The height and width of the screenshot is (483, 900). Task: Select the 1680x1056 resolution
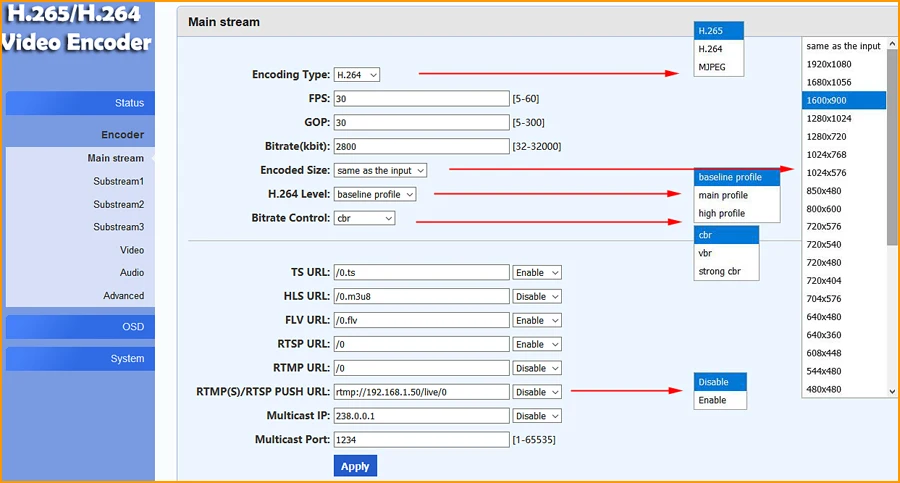coord(844,82)
